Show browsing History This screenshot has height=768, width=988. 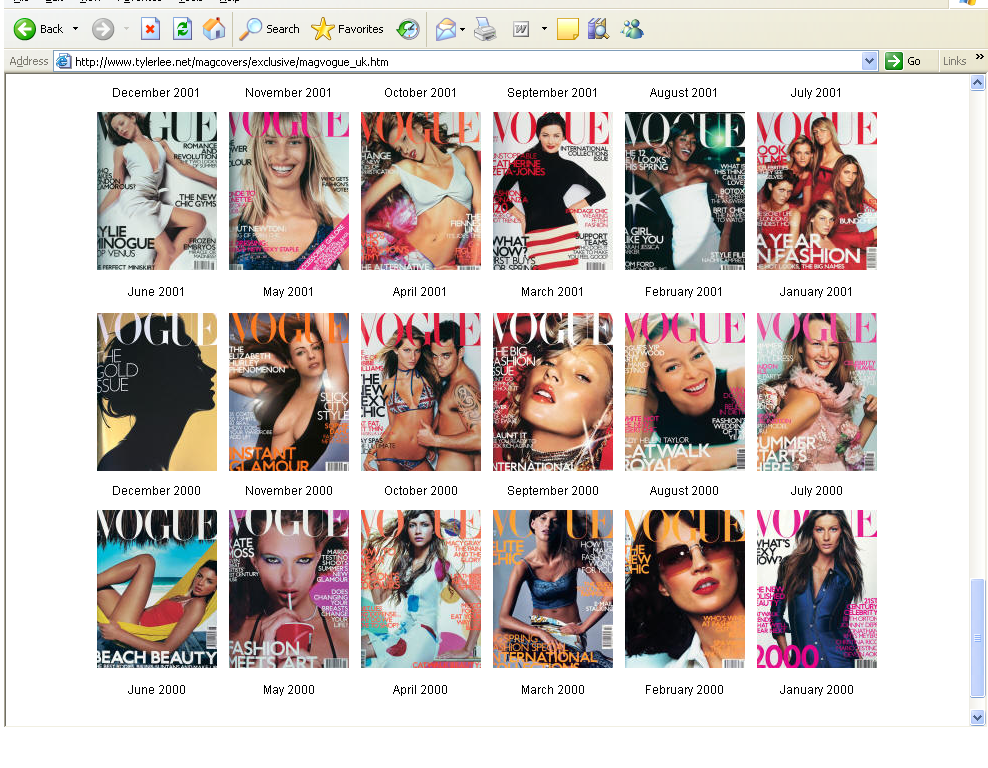[408, 29]
